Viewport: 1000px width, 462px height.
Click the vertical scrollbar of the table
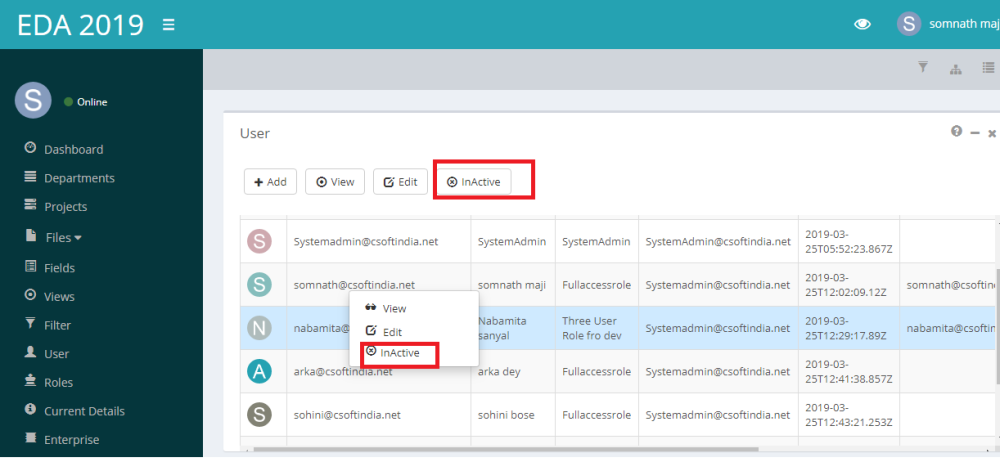997,327
